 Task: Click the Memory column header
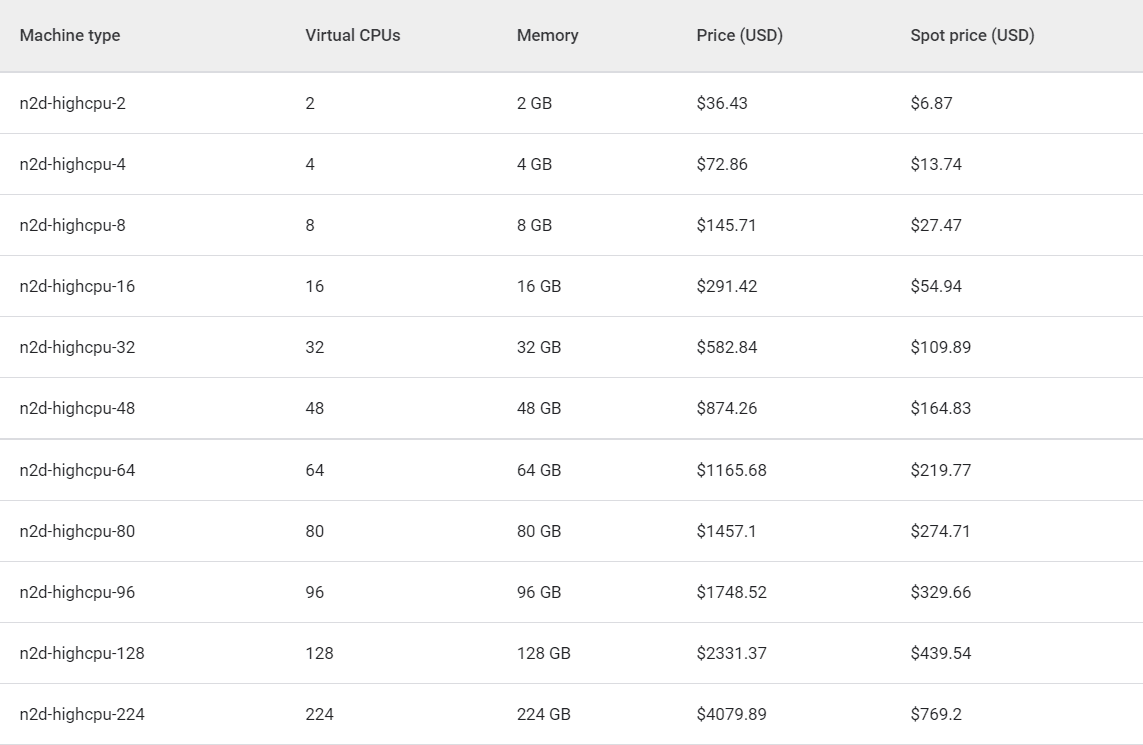547,35
